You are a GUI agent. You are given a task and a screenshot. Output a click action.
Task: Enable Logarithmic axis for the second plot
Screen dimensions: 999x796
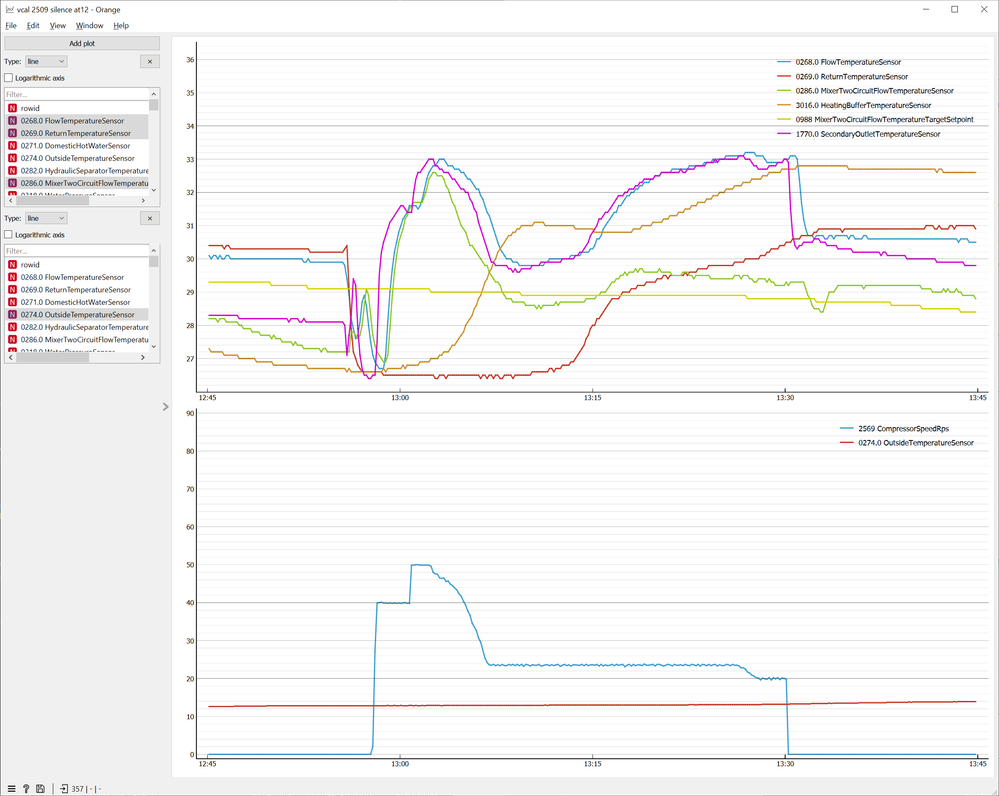click(x=9, y=235)
